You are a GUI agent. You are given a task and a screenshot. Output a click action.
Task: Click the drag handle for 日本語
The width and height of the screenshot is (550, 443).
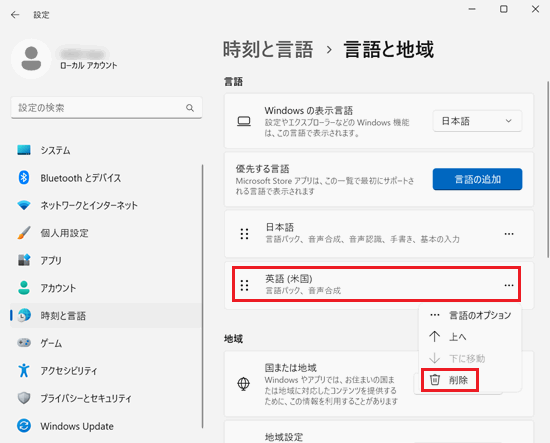pos(244,234)
